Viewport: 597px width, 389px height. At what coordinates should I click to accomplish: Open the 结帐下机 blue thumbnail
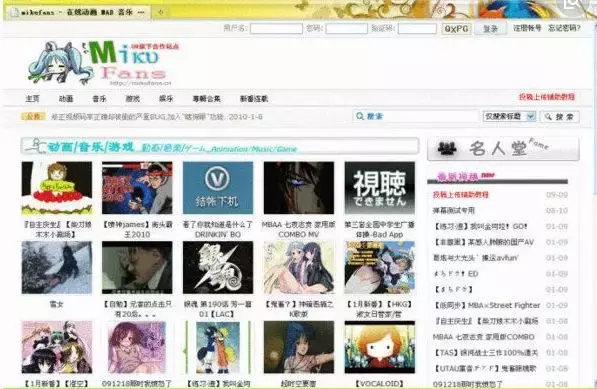(x=218, y=188)
